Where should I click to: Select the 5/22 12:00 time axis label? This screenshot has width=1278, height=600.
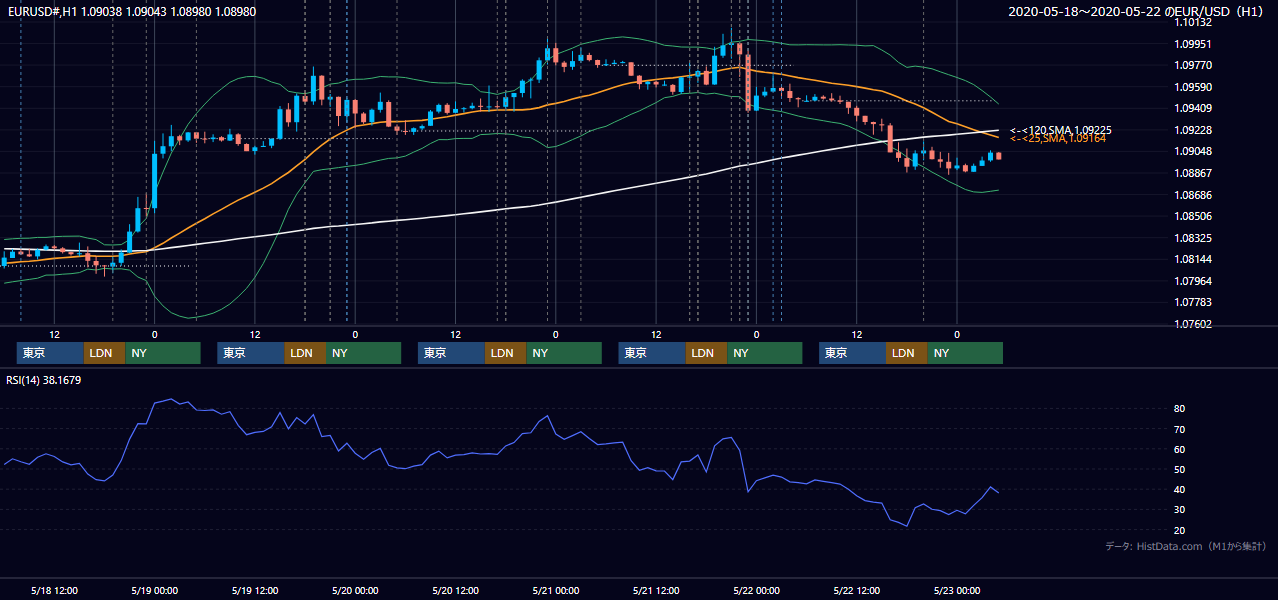coord(856,590)
